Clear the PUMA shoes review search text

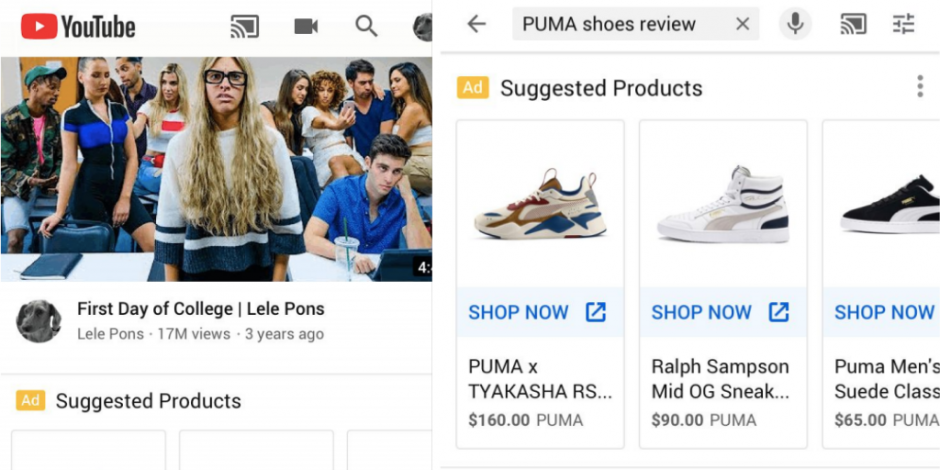(x=742, y=24)
